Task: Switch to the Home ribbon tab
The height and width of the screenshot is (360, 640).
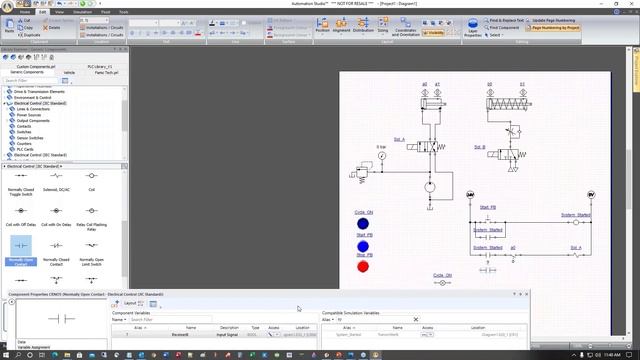Action: [x=25, y=12]
